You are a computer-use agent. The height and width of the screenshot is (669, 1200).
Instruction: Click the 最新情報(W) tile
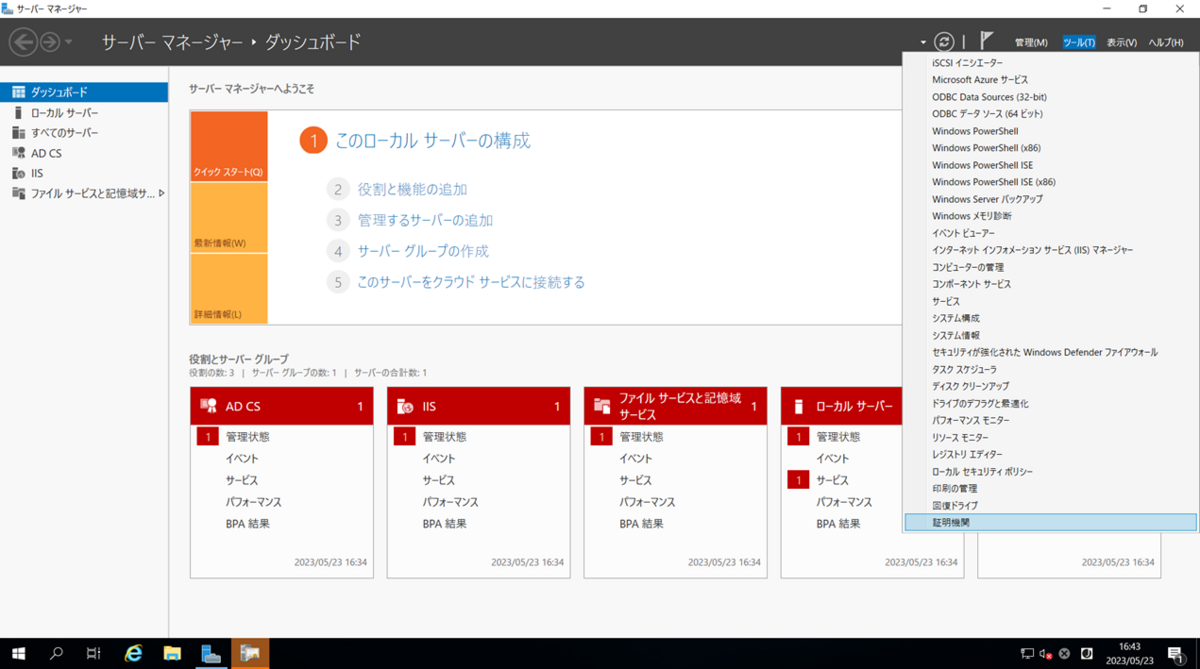coord(228,217)
